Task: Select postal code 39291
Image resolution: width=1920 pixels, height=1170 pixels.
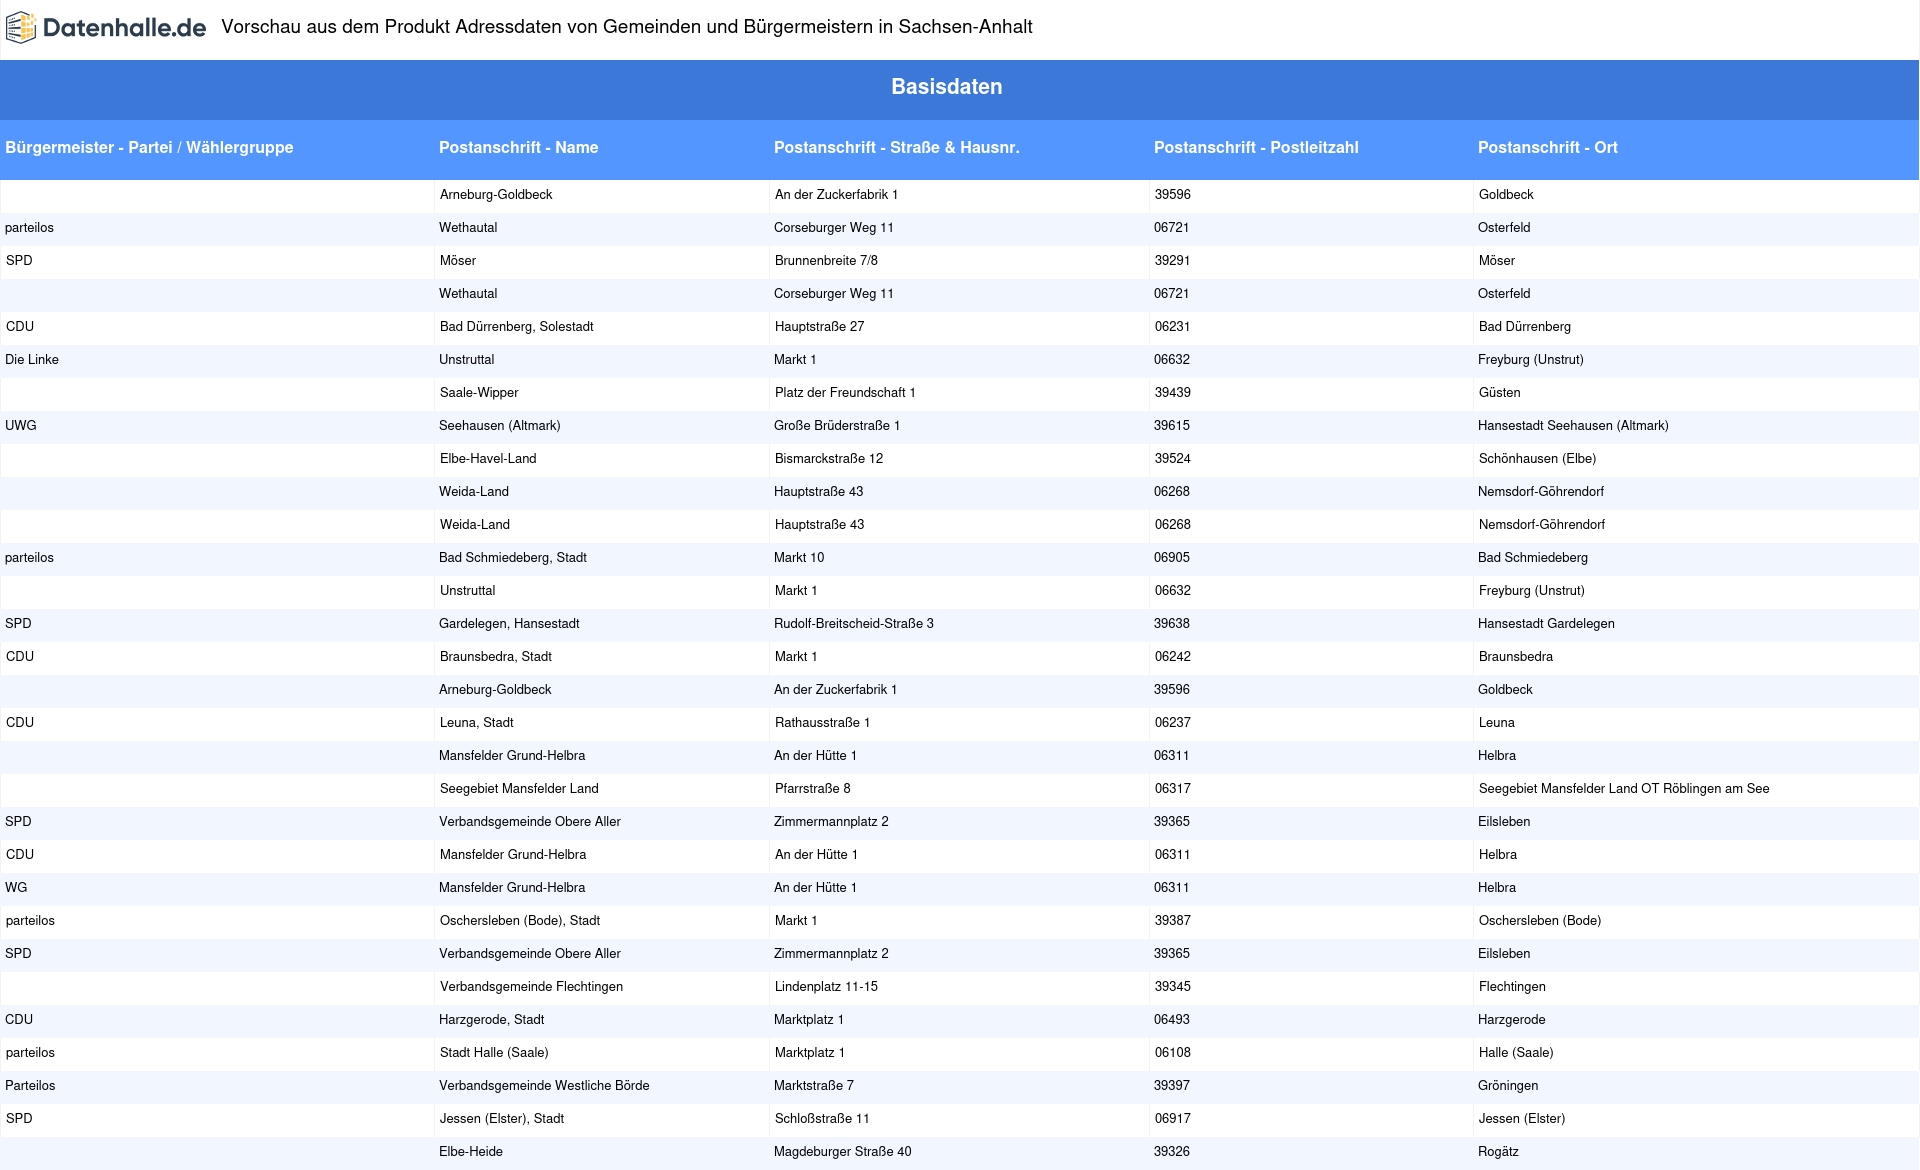Action: click(x=1172, y=261)
